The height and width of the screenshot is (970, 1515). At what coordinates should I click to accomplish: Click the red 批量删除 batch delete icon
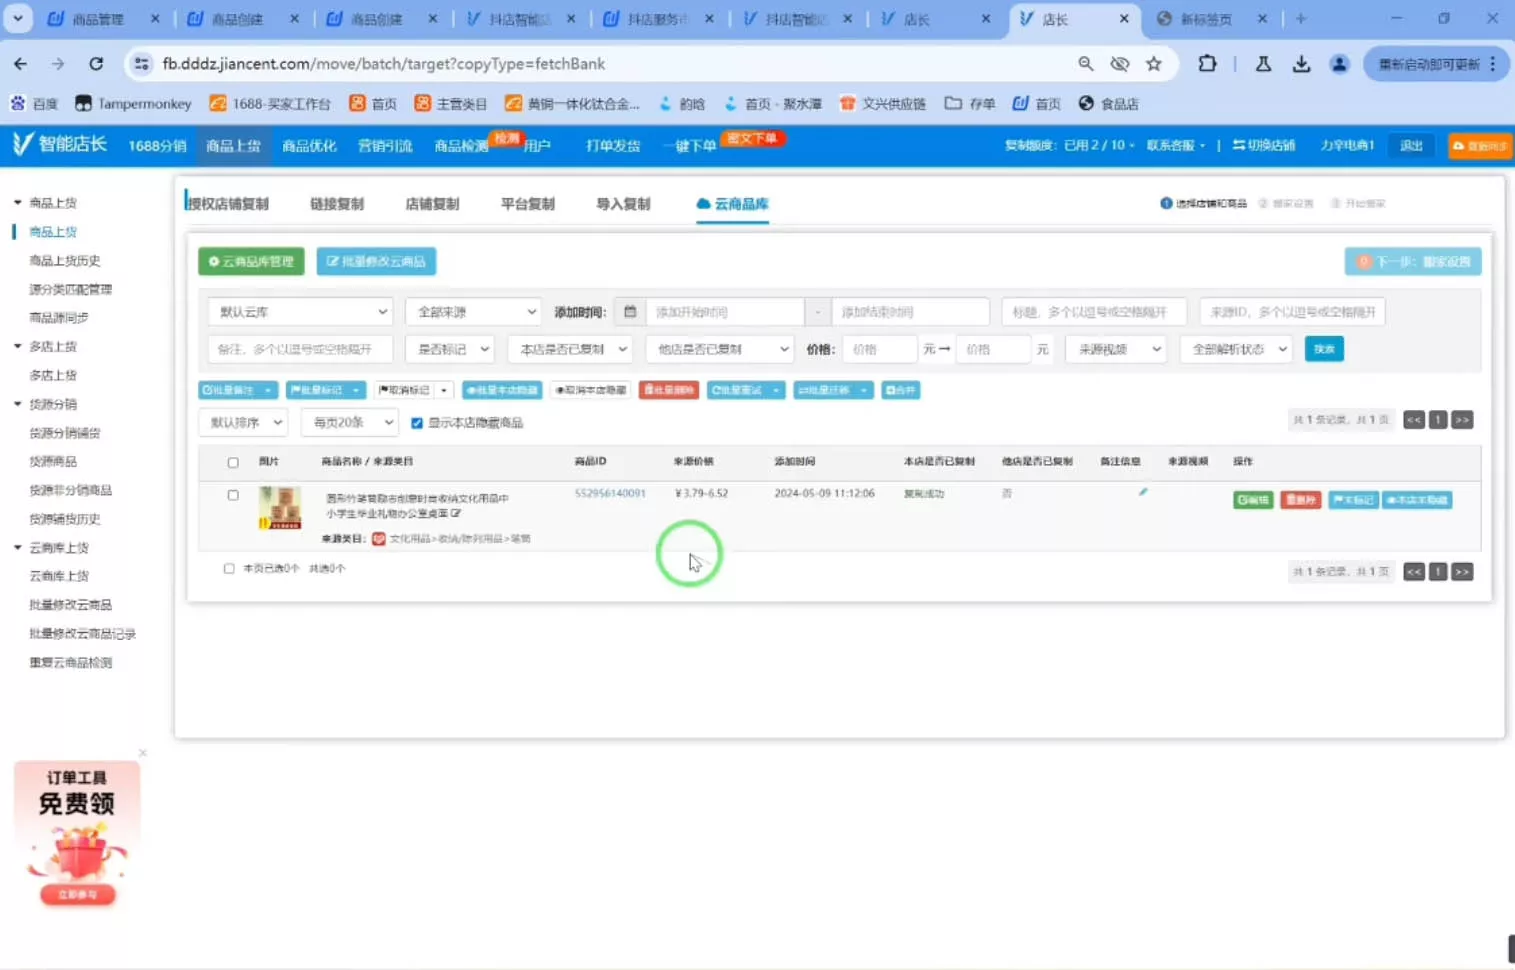tap(668, 390)
